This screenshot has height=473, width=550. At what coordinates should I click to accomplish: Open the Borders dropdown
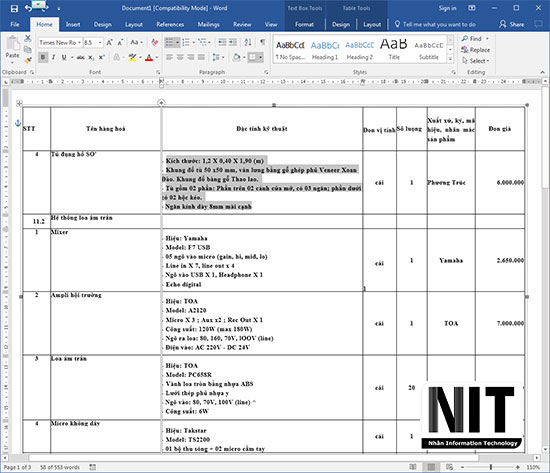coord(261,57)
